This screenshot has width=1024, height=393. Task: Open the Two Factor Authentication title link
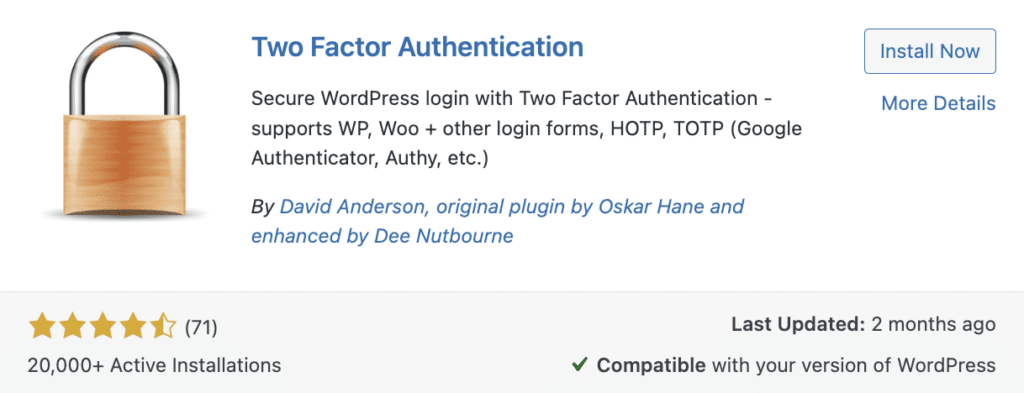pyautogui.click(x=417, y=47)
